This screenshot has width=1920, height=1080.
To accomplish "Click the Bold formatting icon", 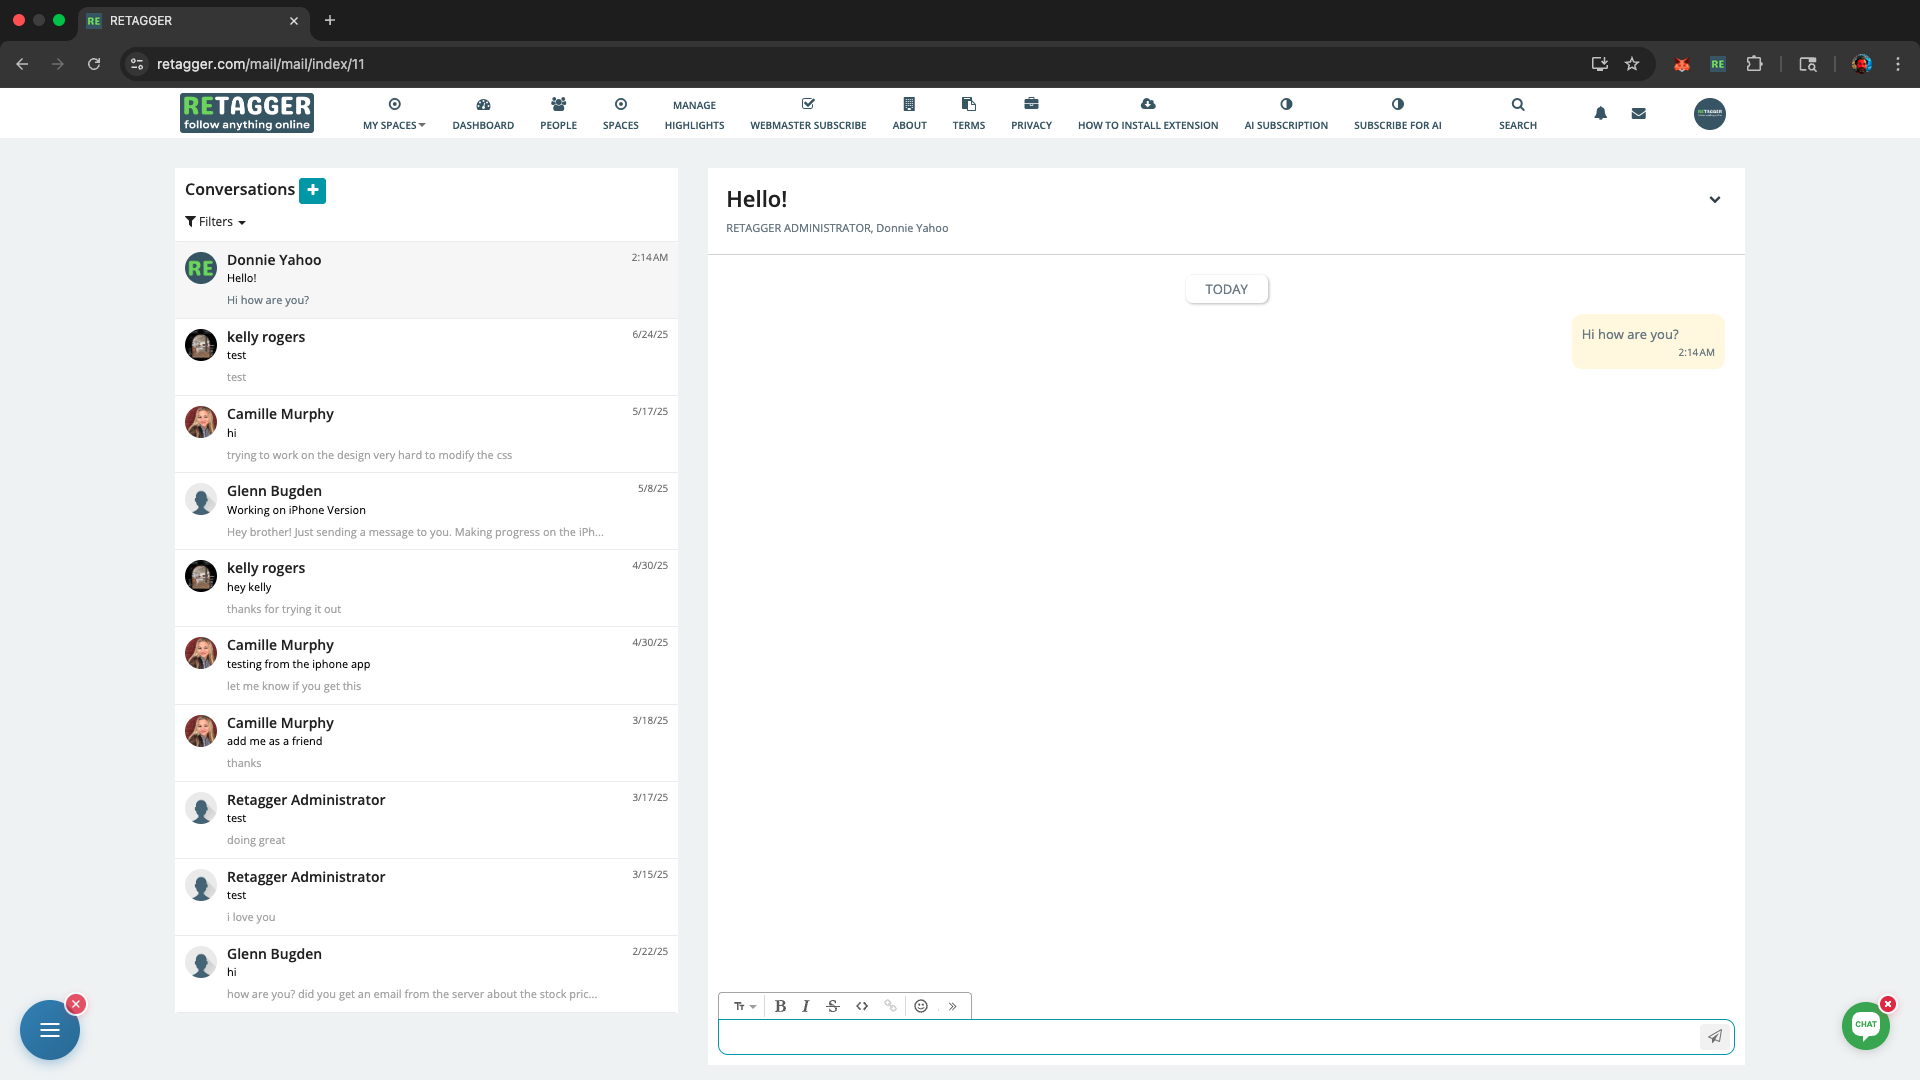I will (x=780, y=1006).
